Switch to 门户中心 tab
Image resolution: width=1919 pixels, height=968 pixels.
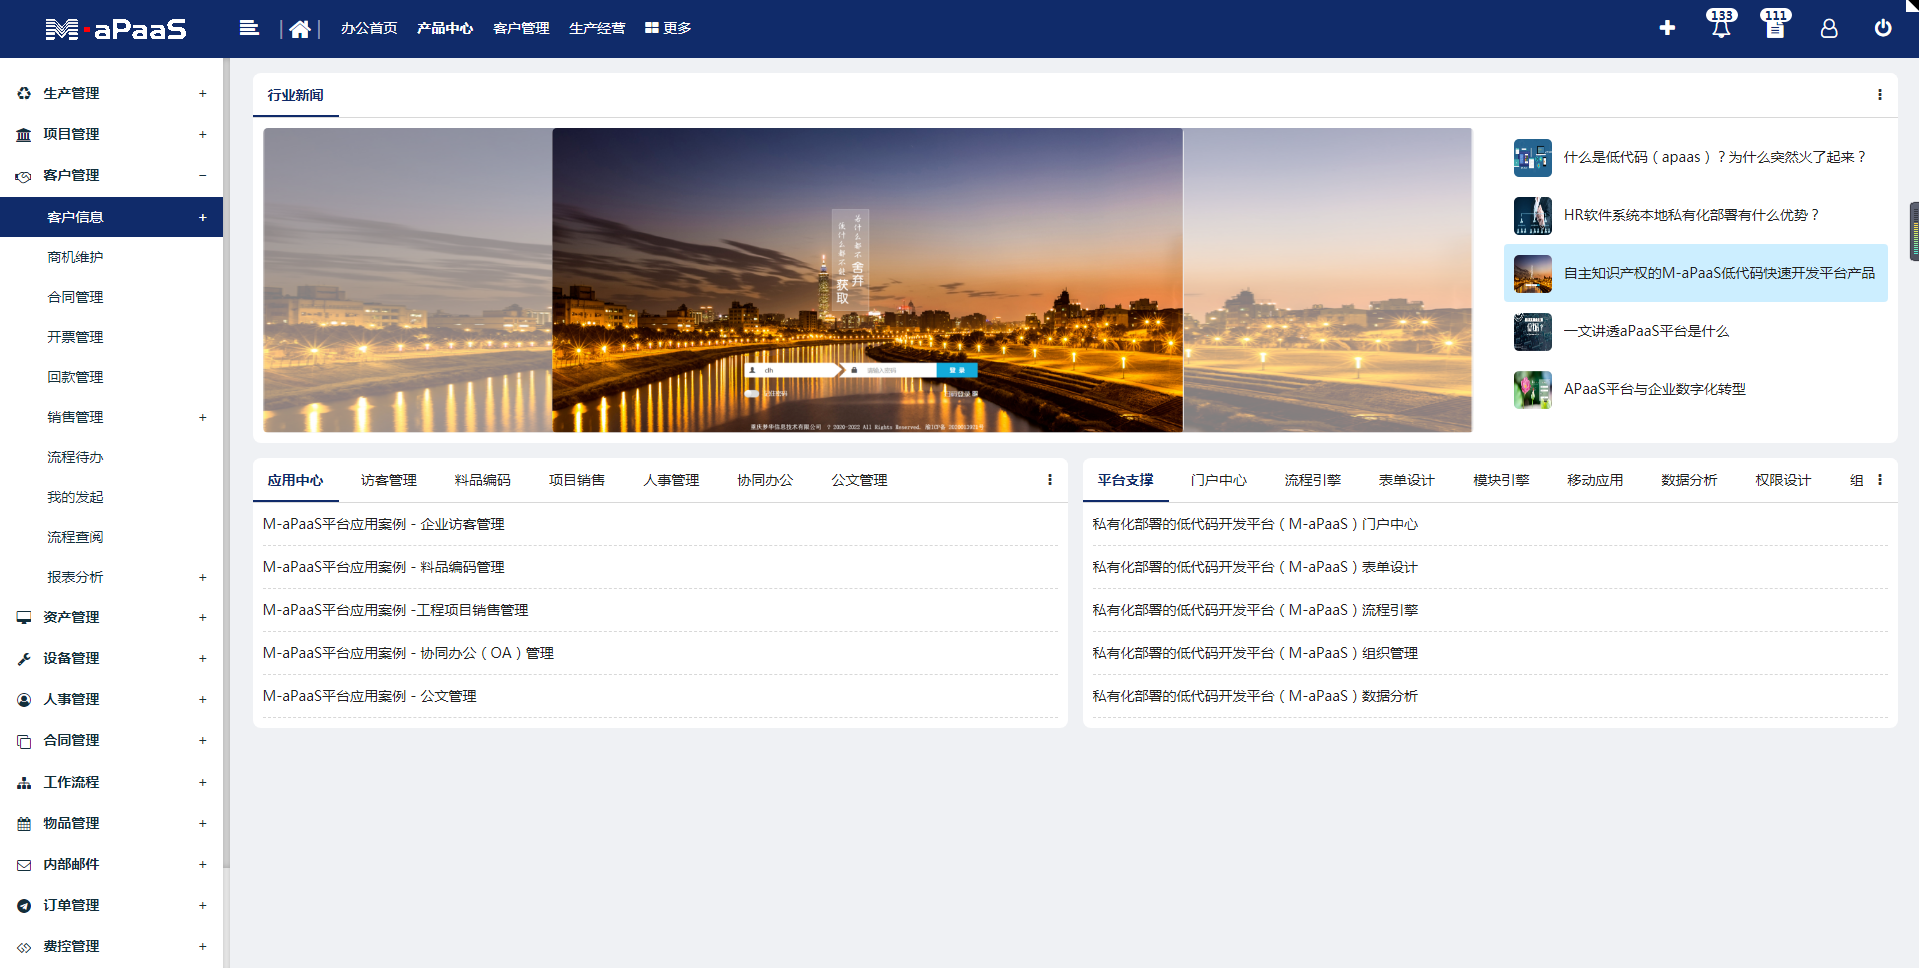pos(1219,480)
